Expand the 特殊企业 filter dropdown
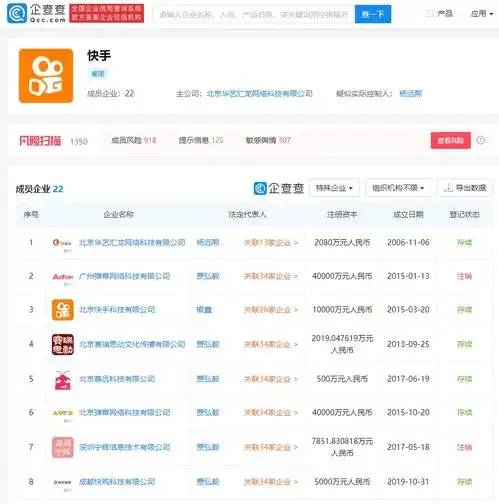499x504 pixels. (334, 188)
